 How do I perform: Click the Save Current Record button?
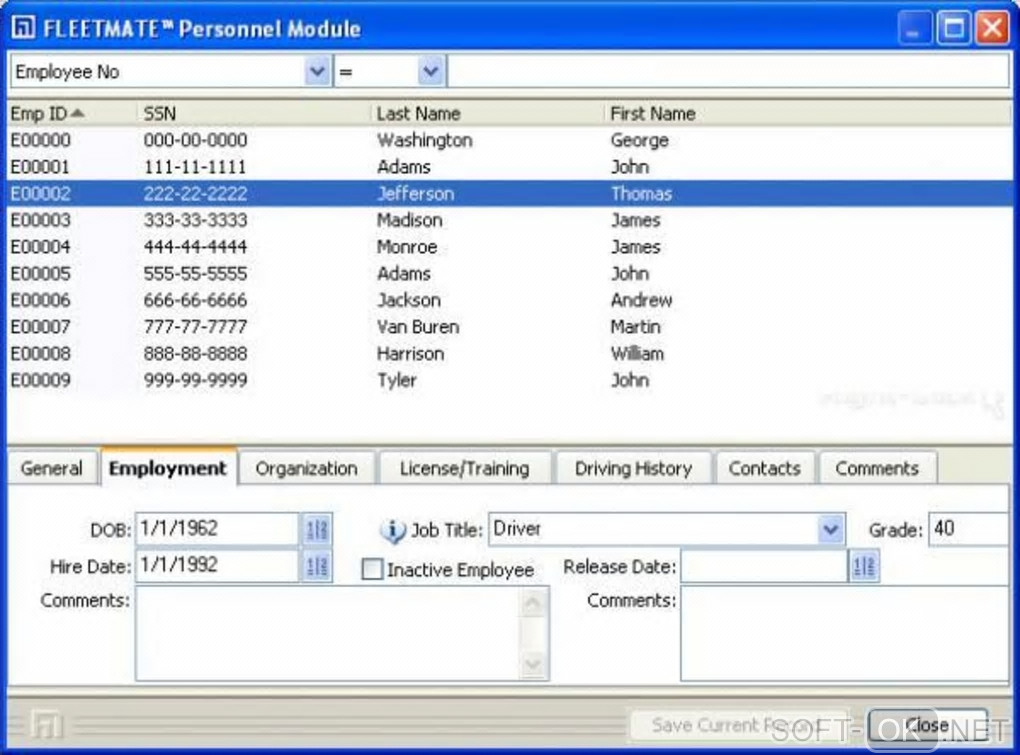point(739,725)
